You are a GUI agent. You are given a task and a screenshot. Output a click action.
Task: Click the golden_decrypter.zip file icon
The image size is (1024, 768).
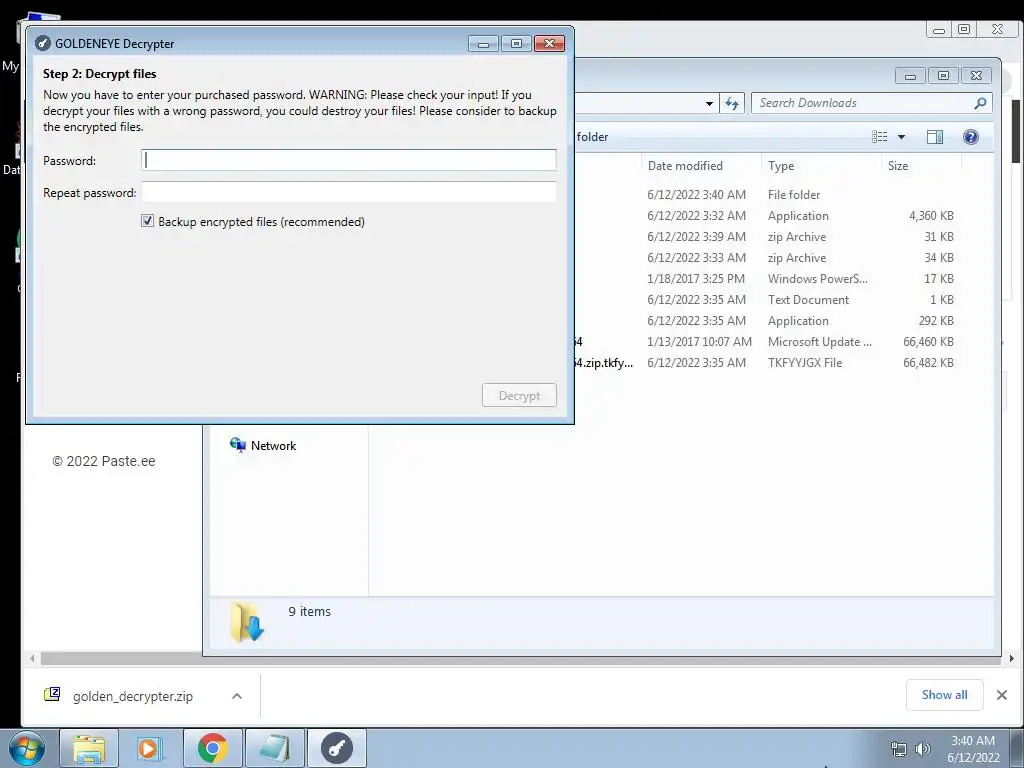point(52,694)
